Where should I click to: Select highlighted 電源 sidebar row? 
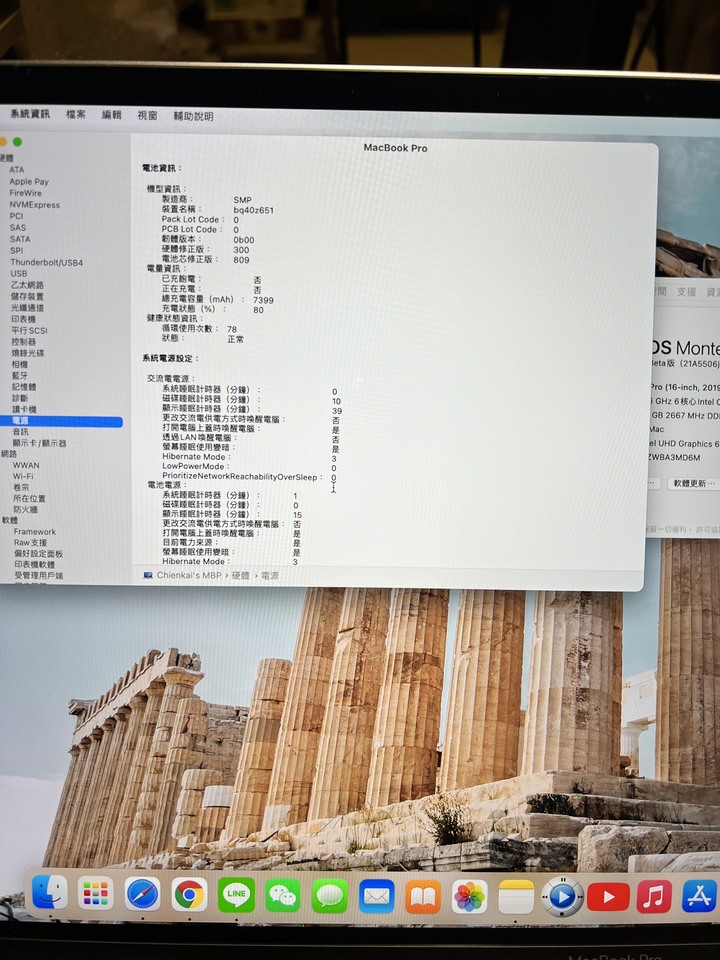pos(61,421)
